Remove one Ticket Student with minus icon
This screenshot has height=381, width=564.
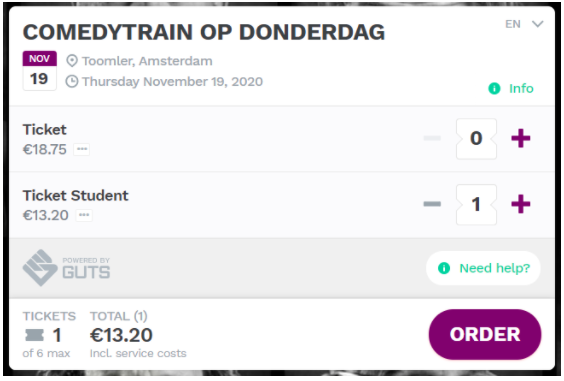(432, 204)
